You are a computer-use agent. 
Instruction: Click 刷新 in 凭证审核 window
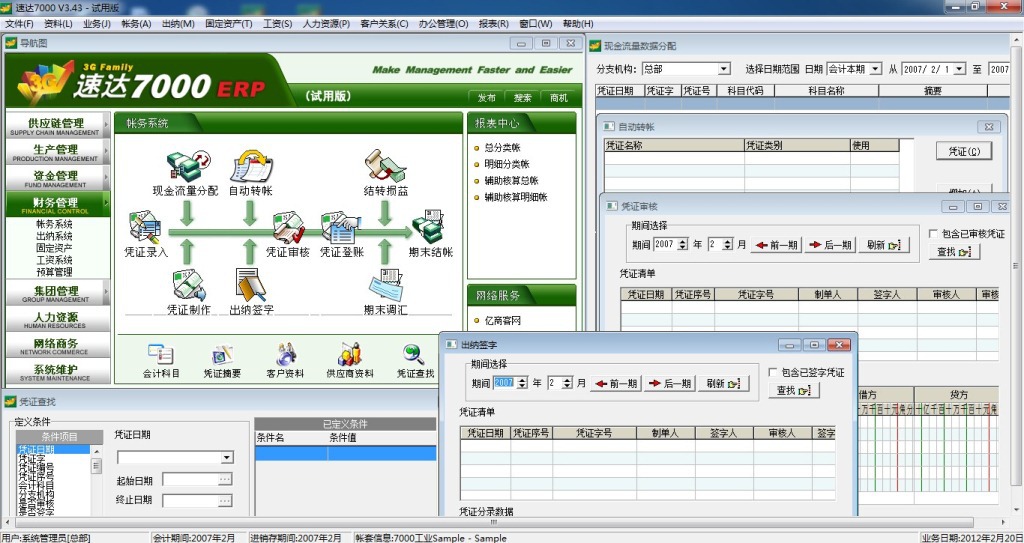(884, 245)
